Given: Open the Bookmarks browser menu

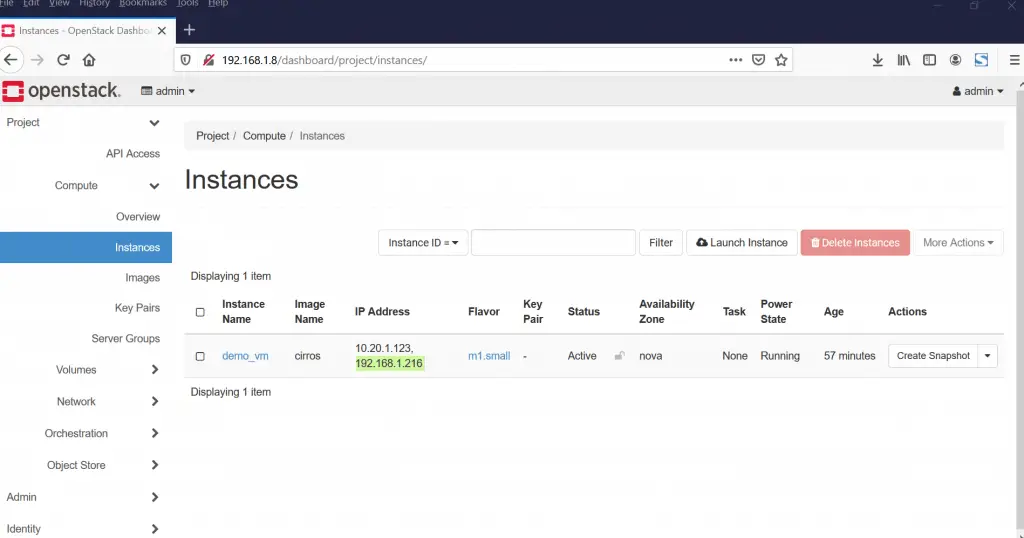Looking at the screenshot, I should click(x=142, y=3).
